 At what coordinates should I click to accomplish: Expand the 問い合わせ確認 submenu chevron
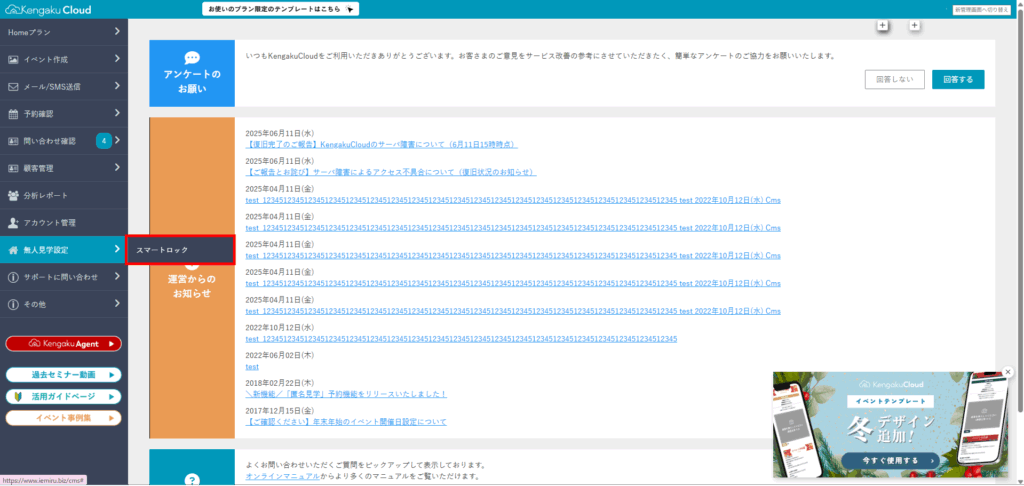117,140
